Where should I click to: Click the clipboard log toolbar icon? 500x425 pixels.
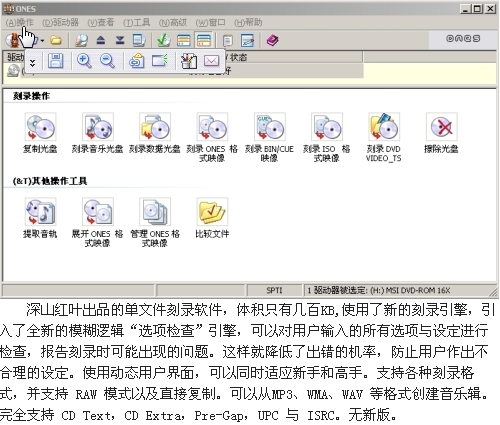[228, 41]
